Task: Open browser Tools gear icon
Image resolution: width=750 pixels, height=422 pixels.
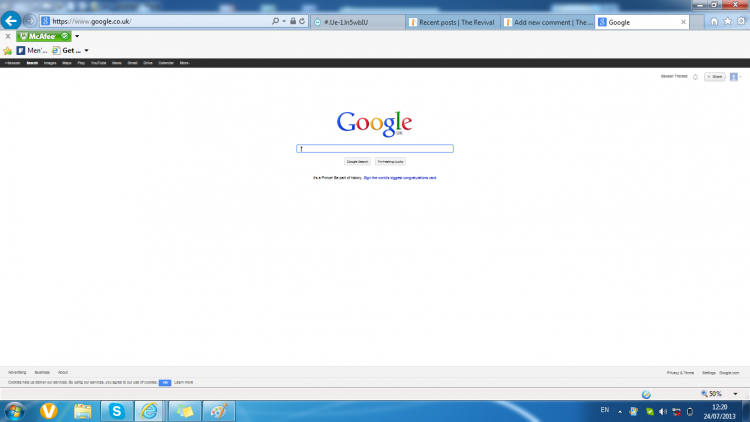Action: [x=741, y=22]
